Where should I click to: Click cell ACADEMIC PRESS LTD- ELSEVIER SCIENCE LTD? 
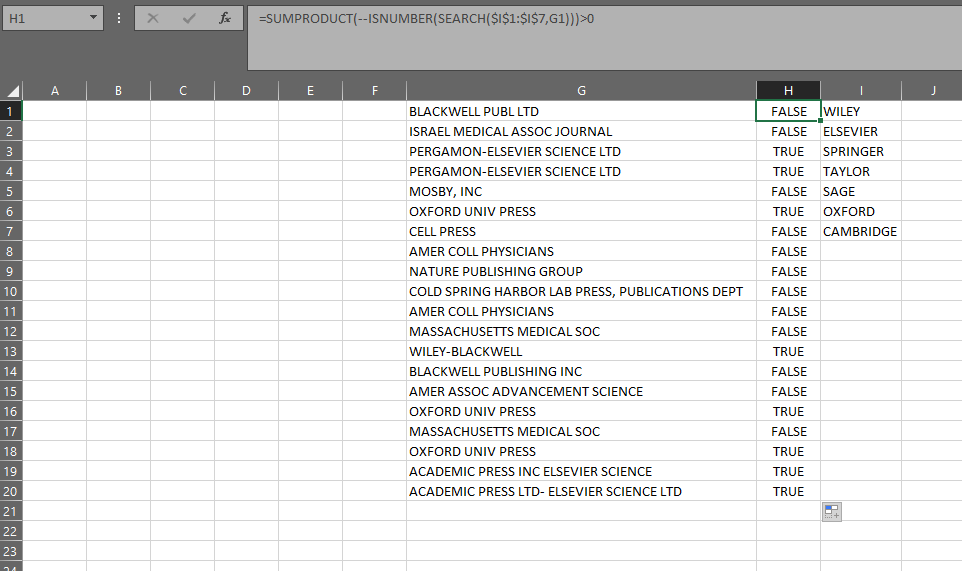581,491
